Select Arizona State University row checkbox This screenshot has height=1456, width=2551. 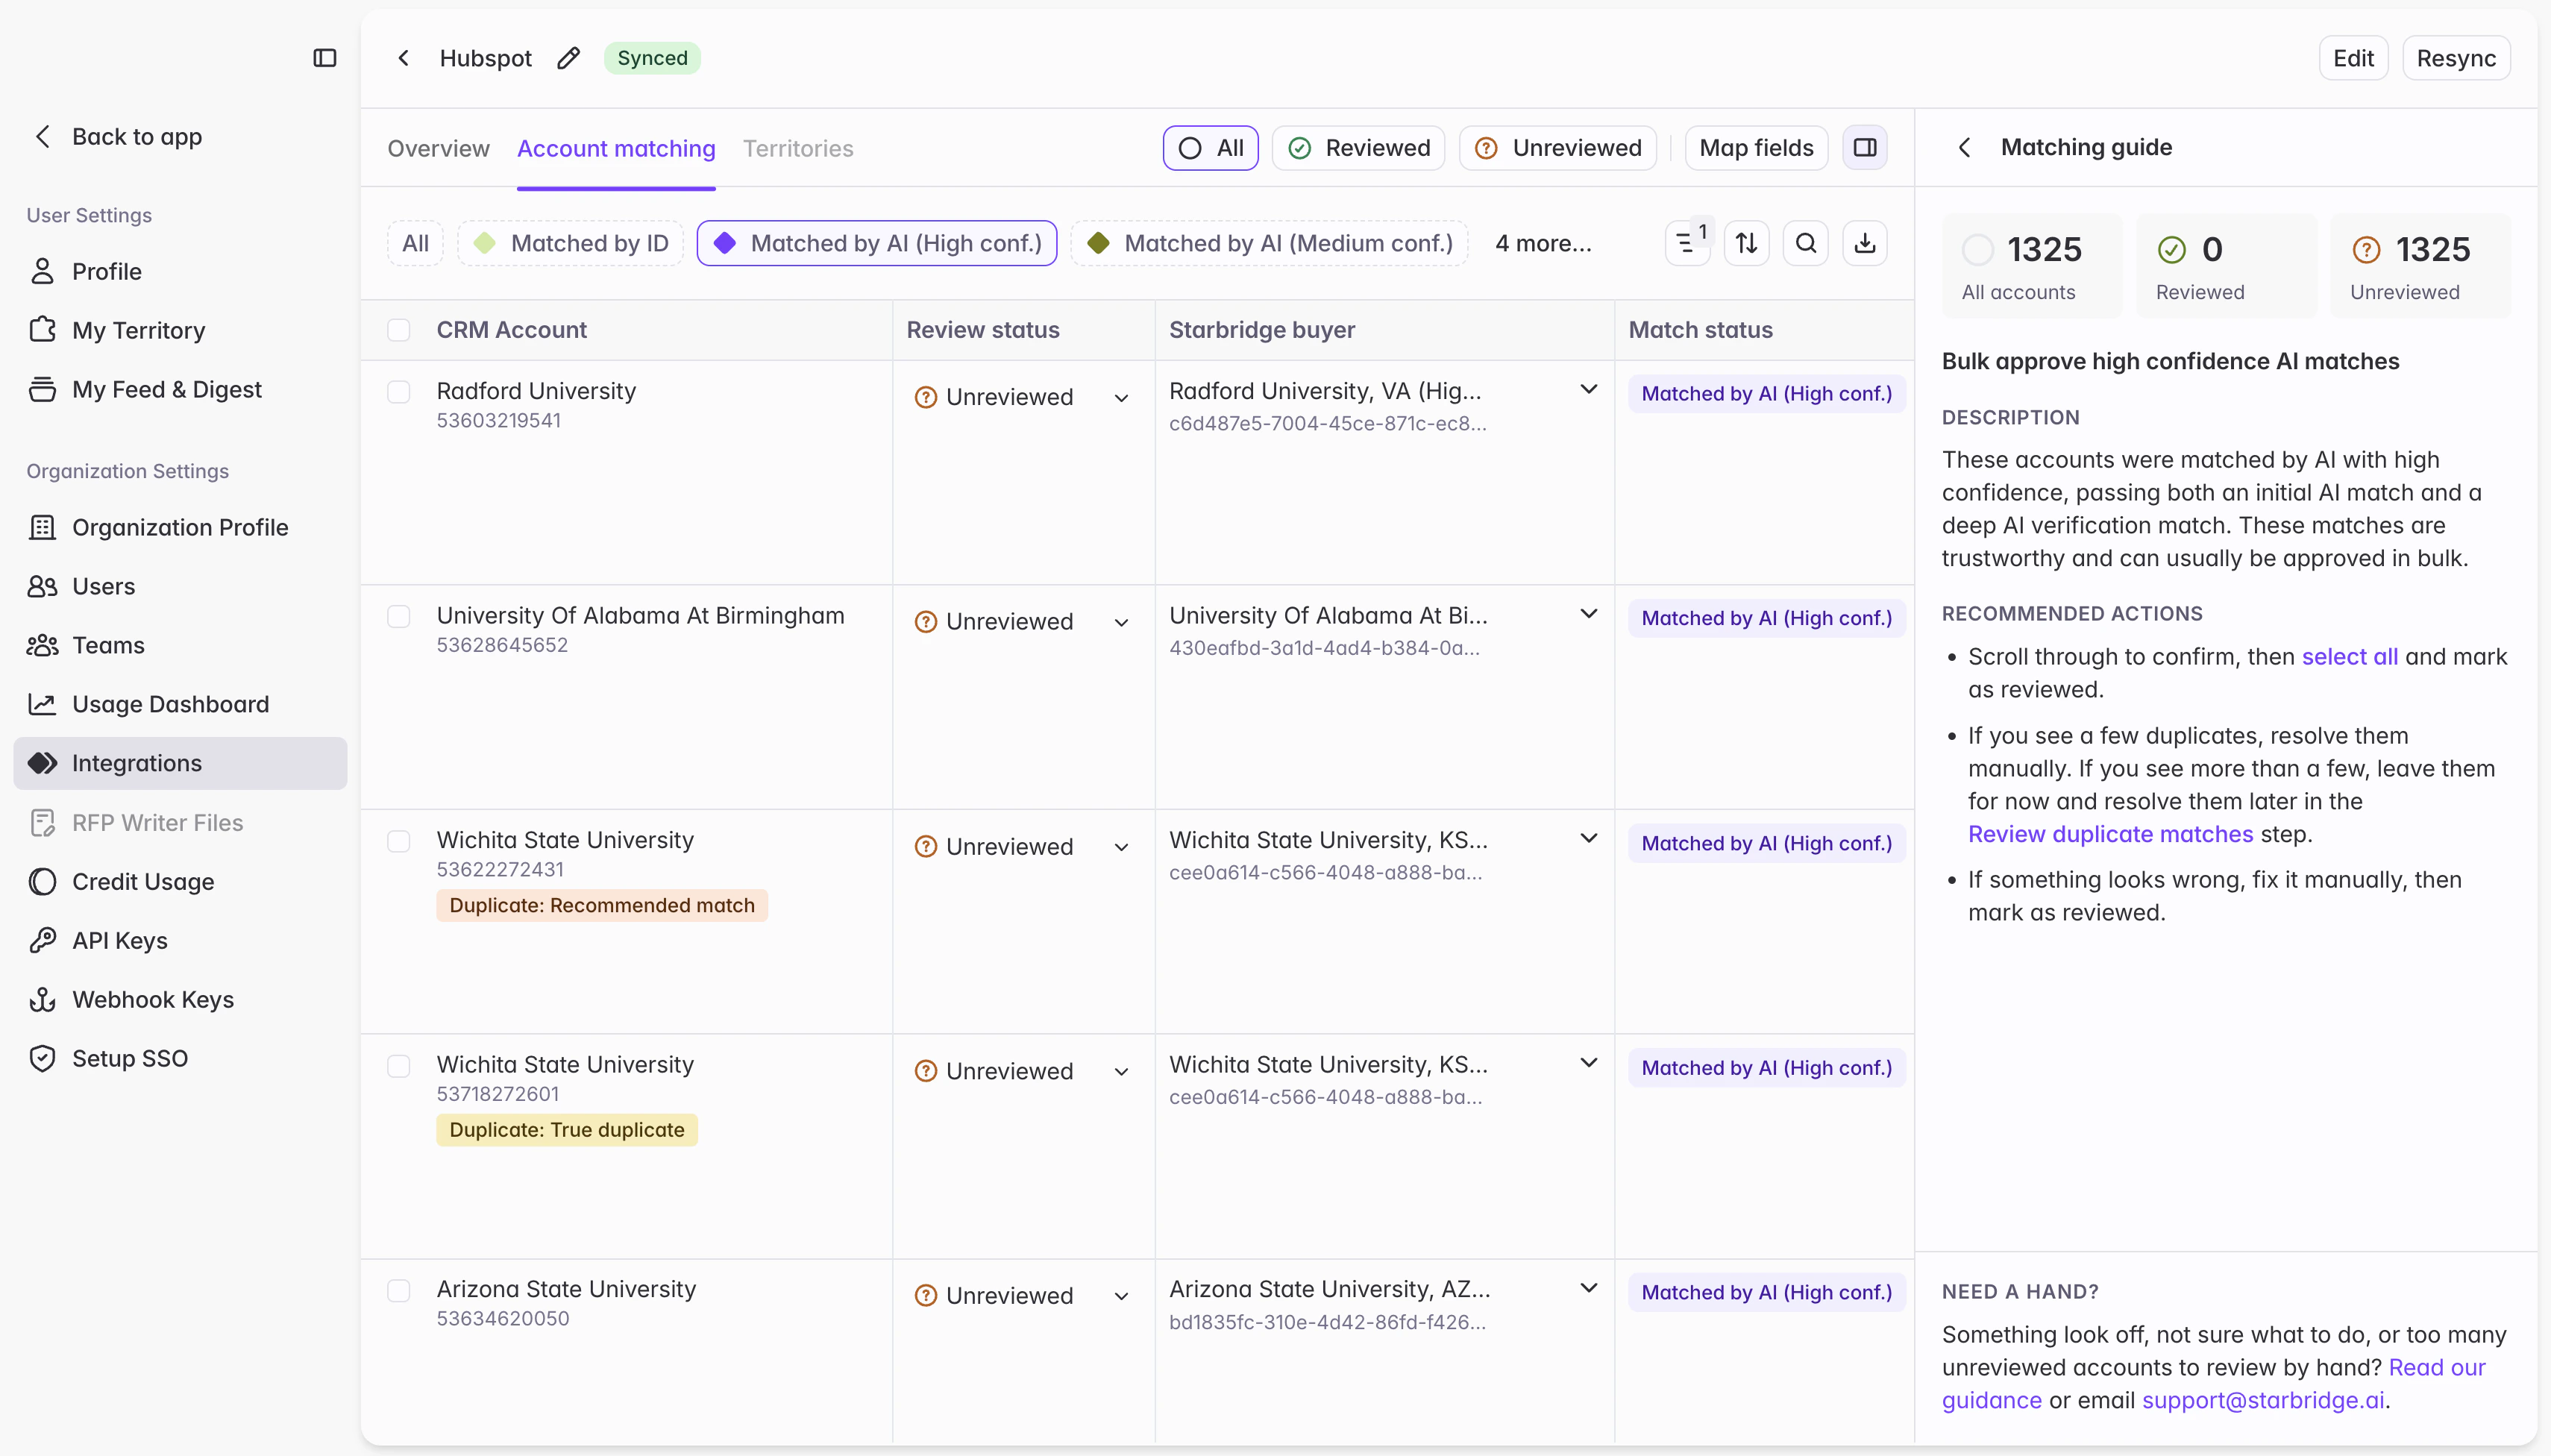(x=399, y=1291)
